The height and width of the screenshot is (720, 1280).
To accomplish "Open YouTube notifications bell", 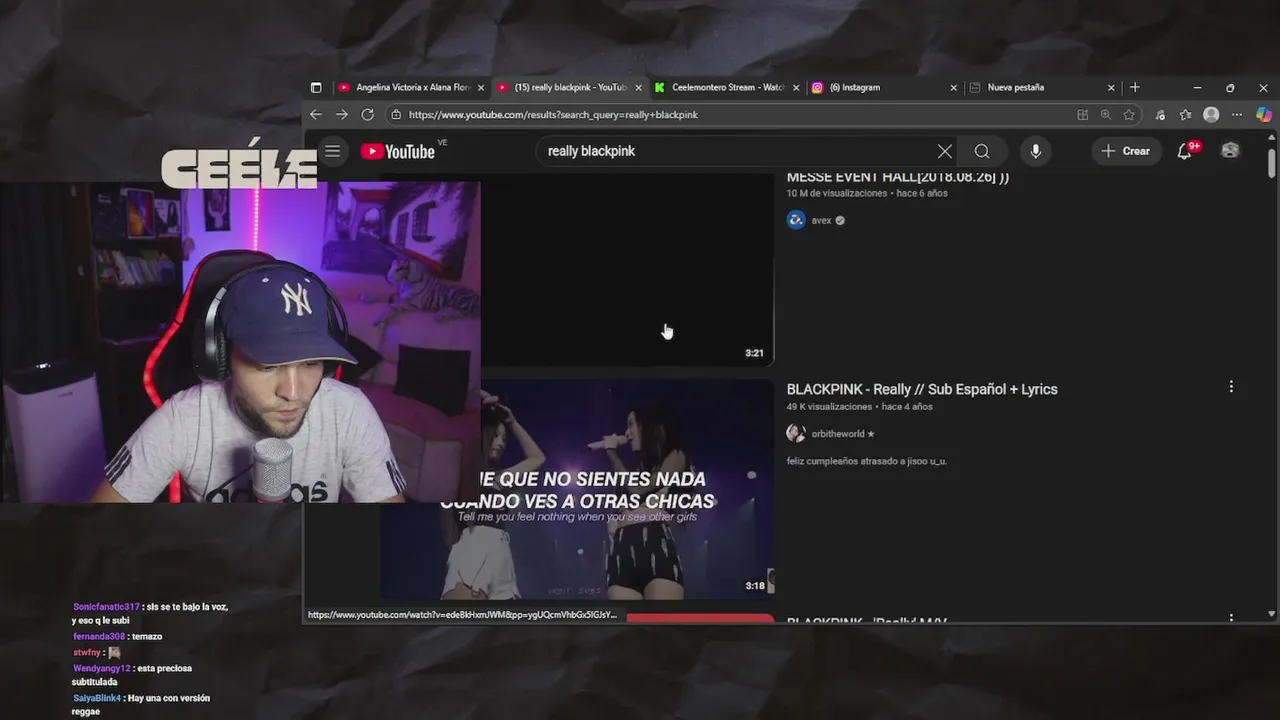I will point(1185,151).
